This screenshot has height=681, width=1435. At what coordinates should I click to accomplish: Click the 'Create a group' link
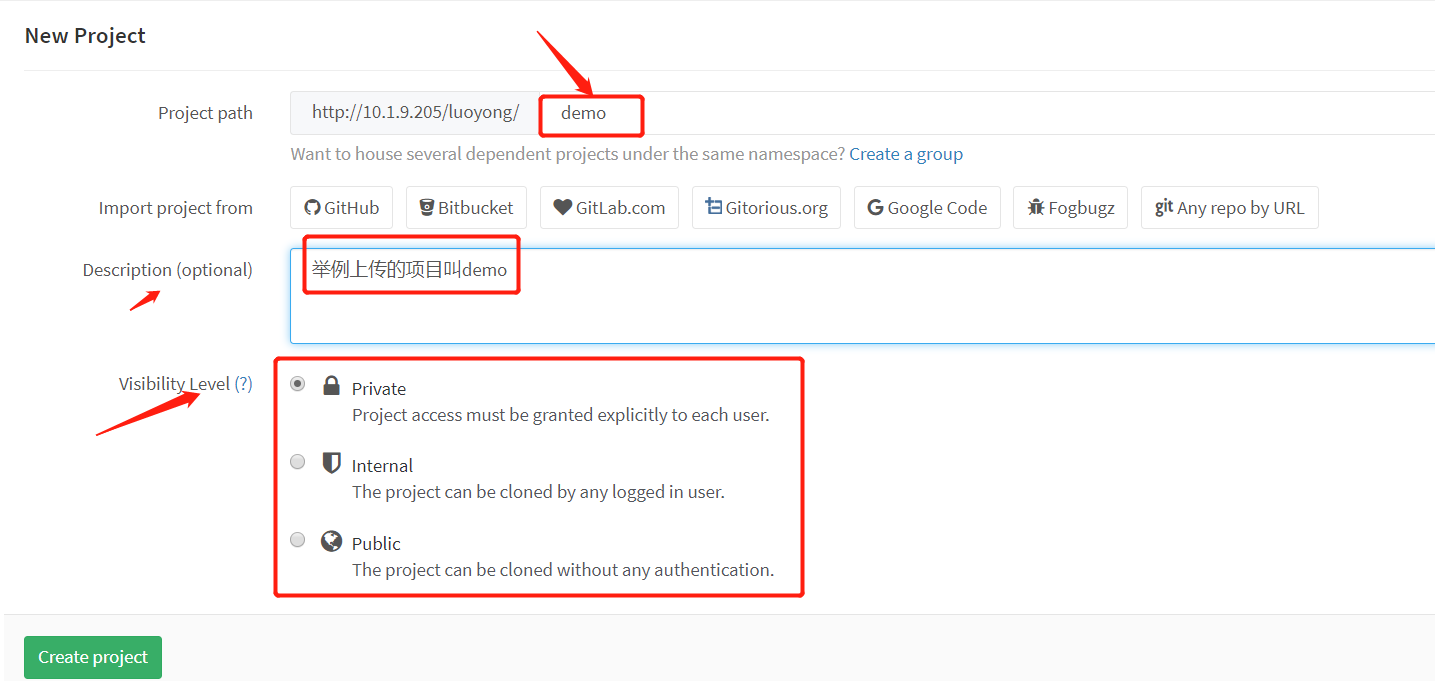coord(905,153)
